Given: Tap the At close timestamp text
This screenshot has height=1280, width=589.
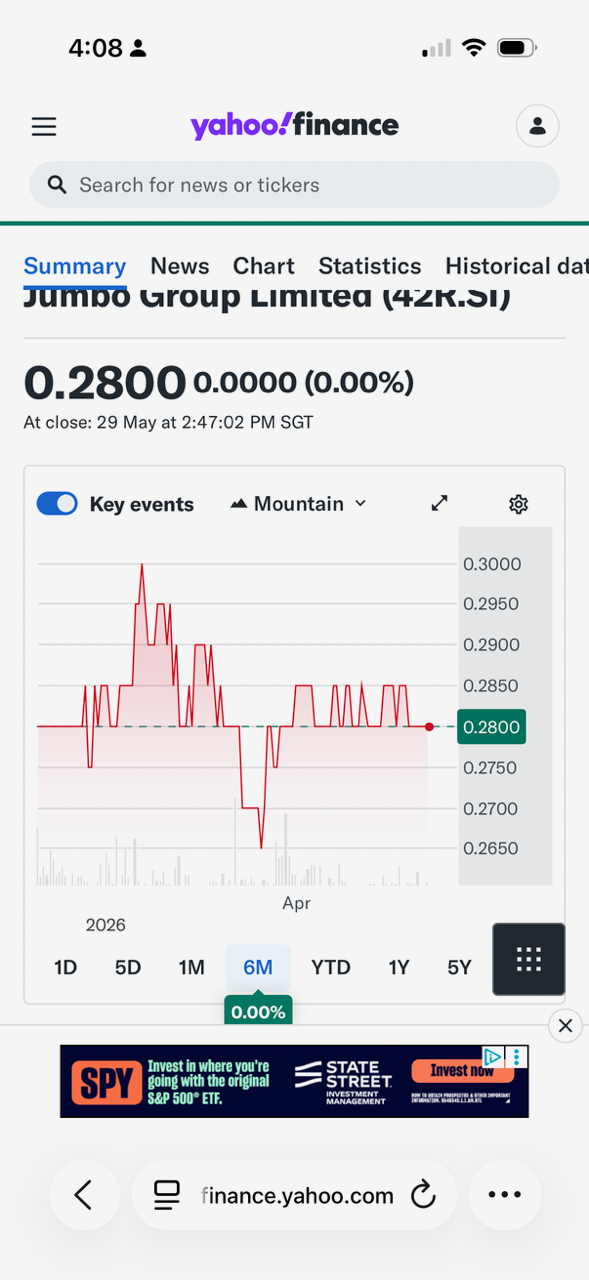Looking at the screenshot, I should tap(168, 422).
